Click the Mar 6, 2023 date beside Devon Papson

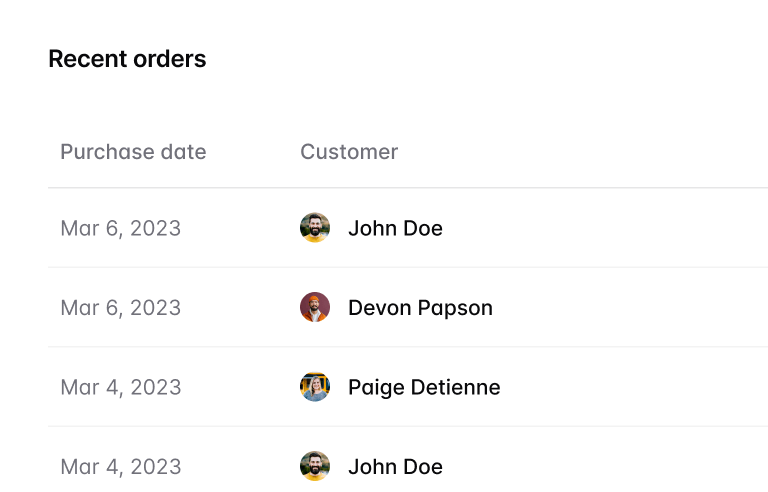click(x=121, y=307)
